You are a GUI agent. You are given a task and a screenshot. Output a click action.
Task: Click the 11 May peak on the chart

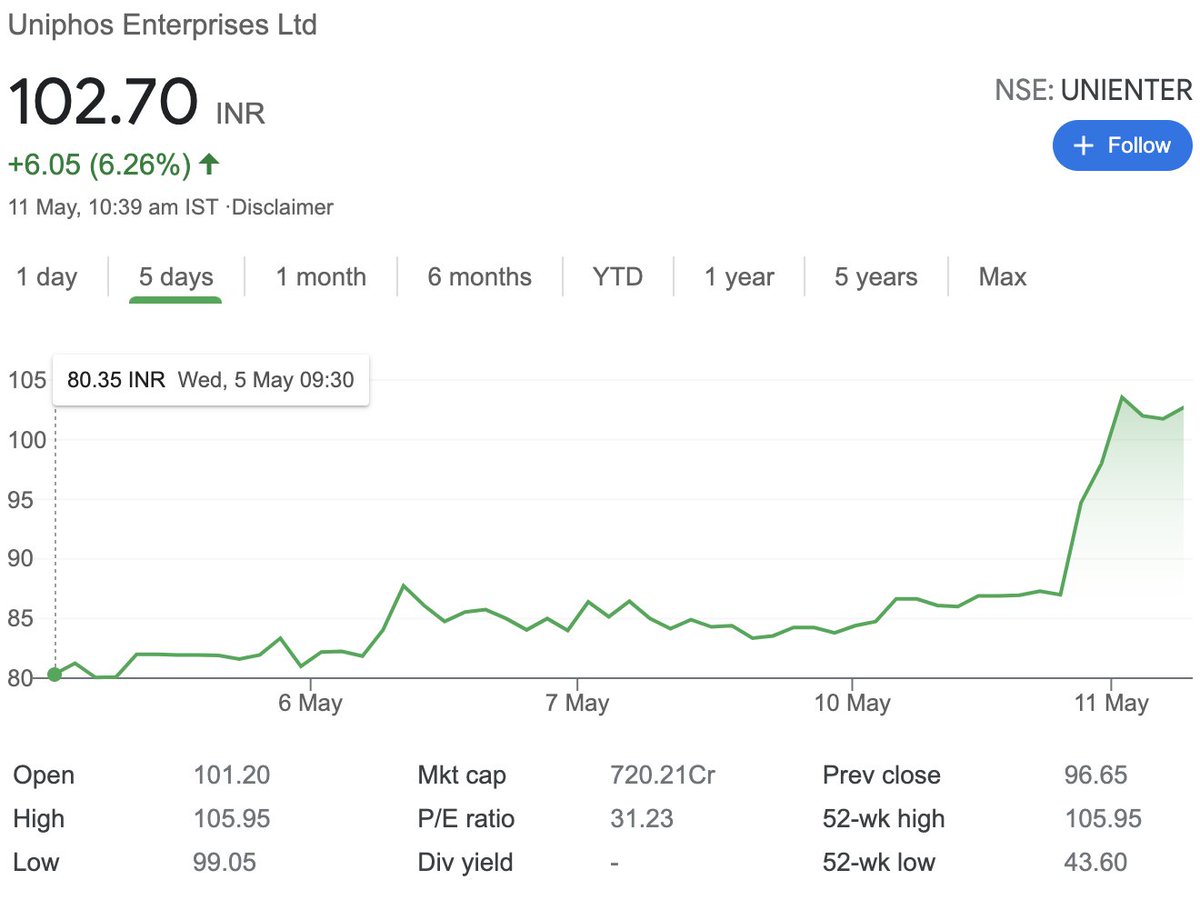coord(1122,397)
